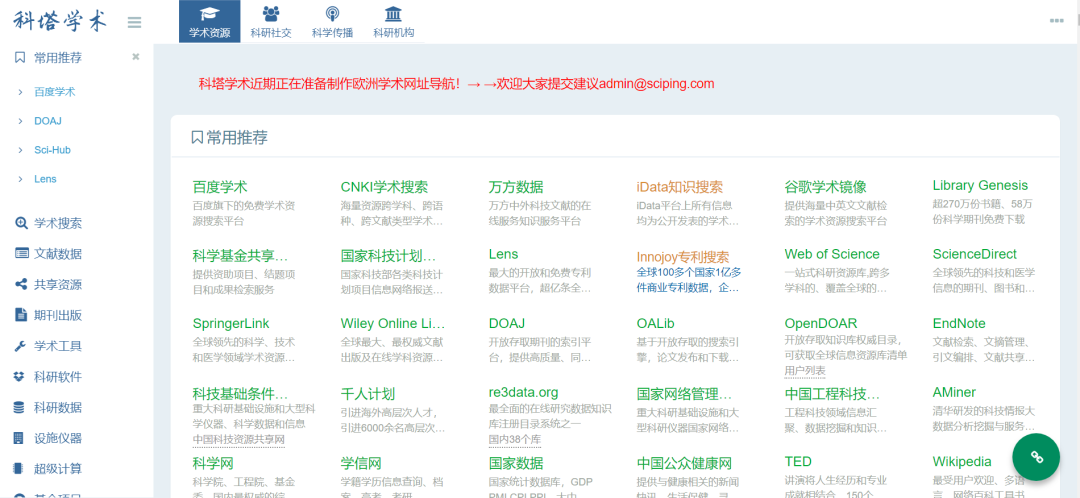Image resolution: width=1080 pixels, height=498 pixels.
Task: Click the red announcement banner about 欧洲学术网址导航
Action: 457,84
